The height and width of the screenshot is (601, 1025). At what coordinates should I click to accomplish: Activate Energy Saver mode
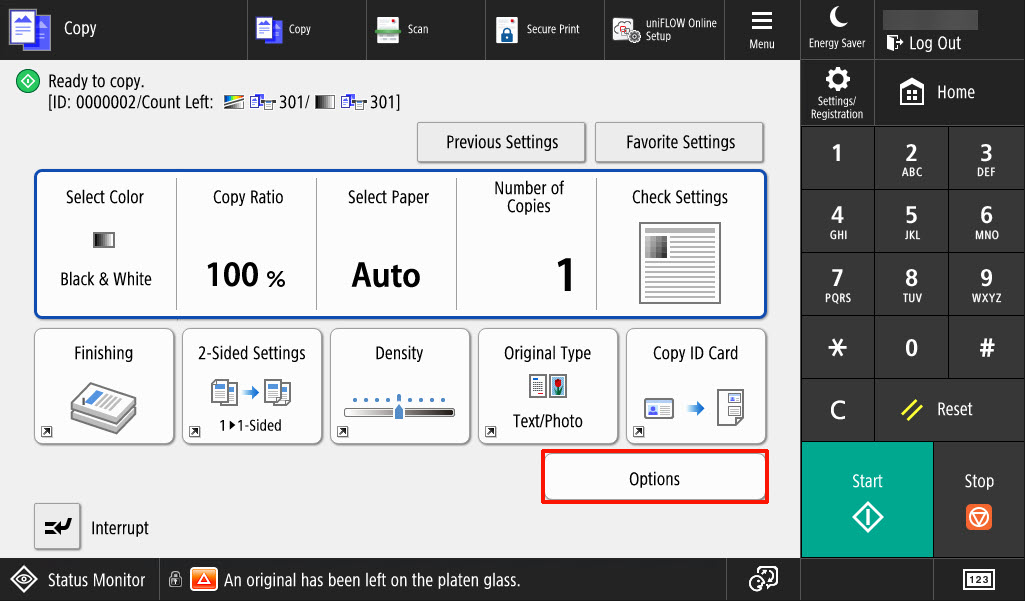[x=837, y=29]
